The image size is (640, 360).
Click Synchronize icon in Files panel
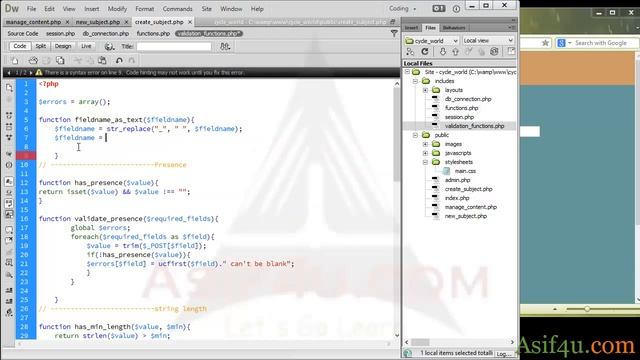[x=494, y=51]
